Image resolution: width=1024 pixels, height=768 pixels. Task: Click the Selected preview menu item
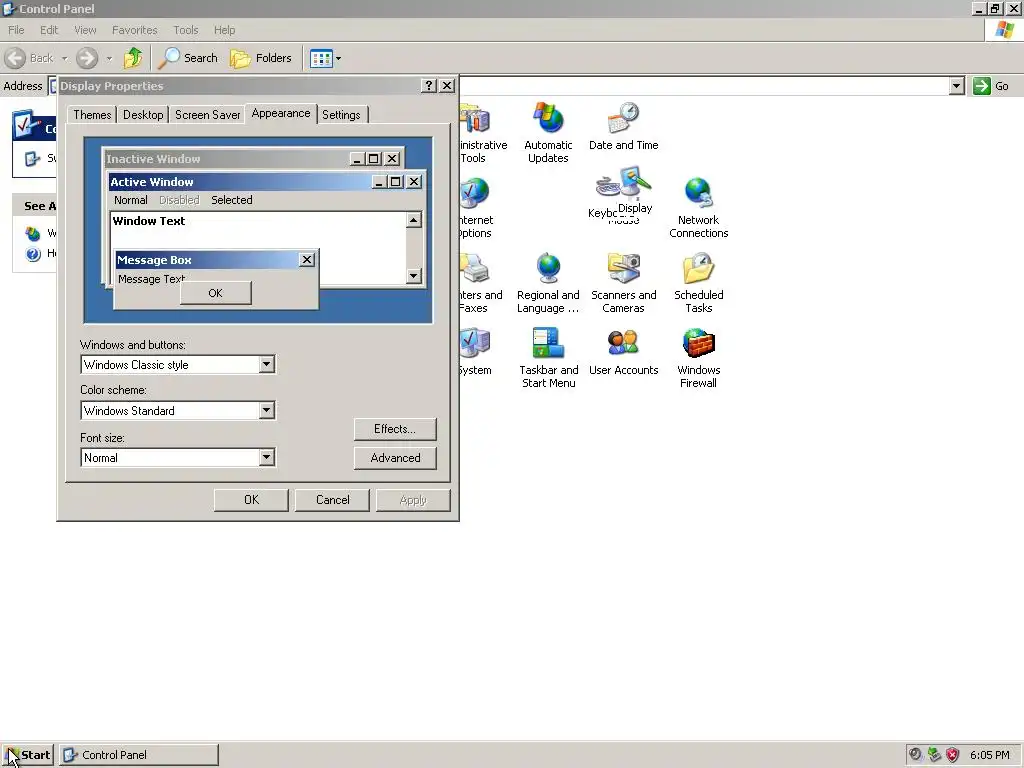coord(232,200)
